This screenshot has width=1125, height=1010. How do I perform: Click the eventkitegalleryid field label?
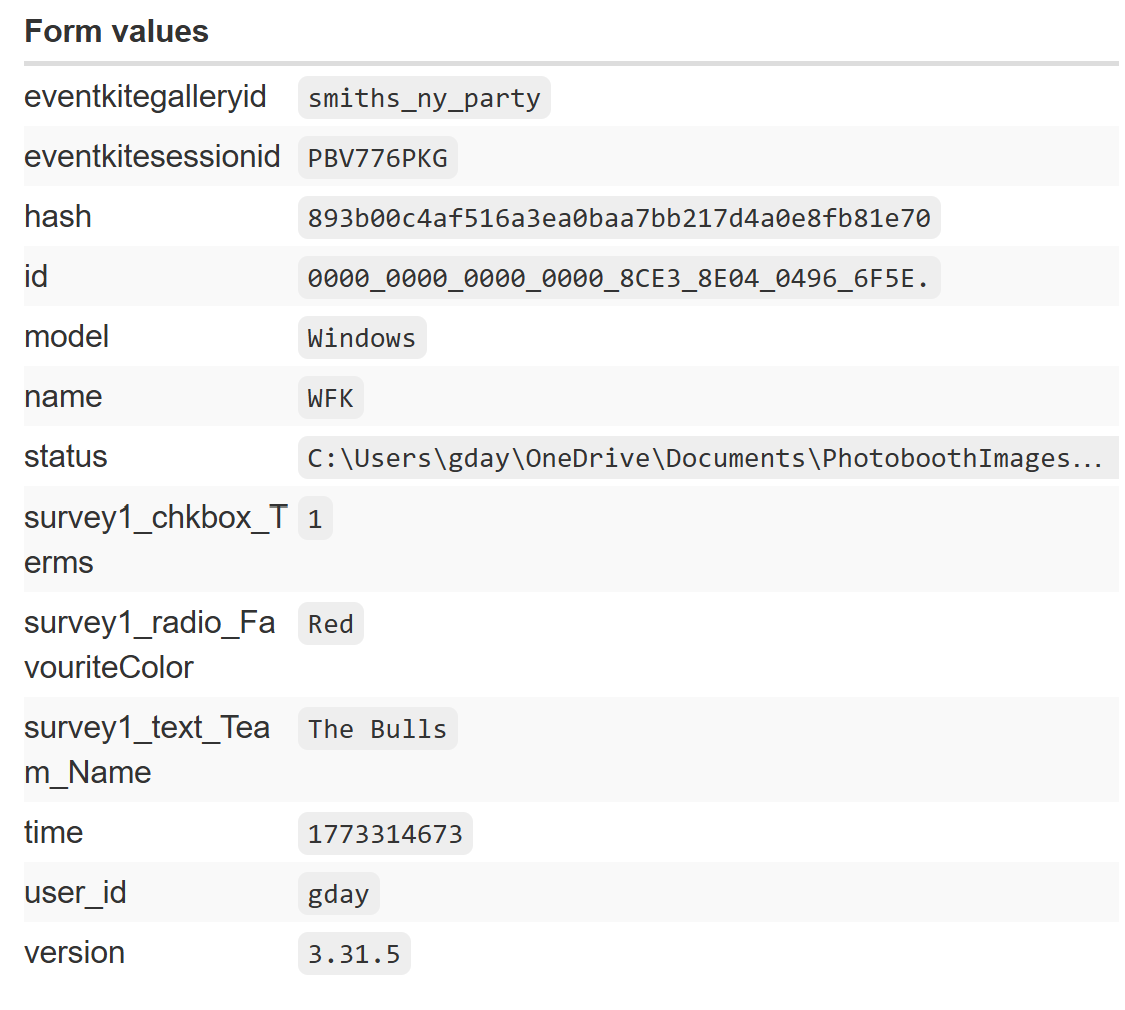point(145,97)
